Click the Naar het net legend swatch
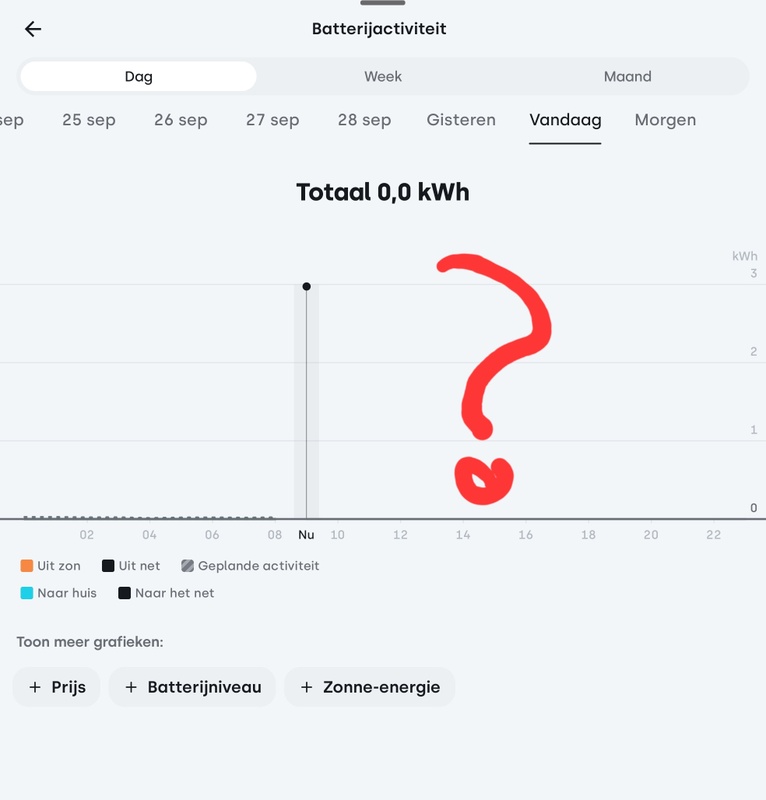This screenshot has height=800, width=766. pyautogui.click(x=125, y=593)
